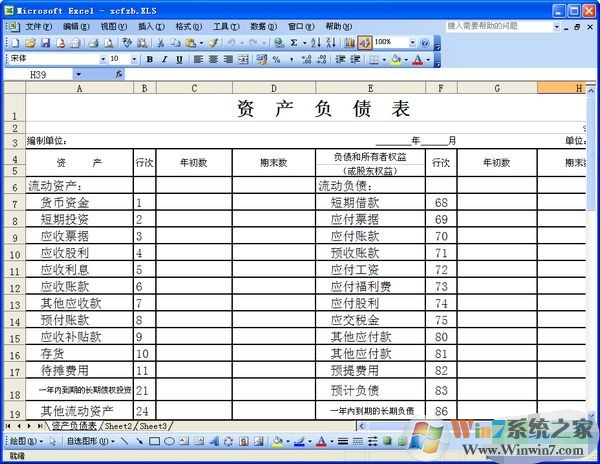Toggle Bold formatting
The width and height of the screenshot is (600, 464).
pyautogui.click(x=150, y=59)
